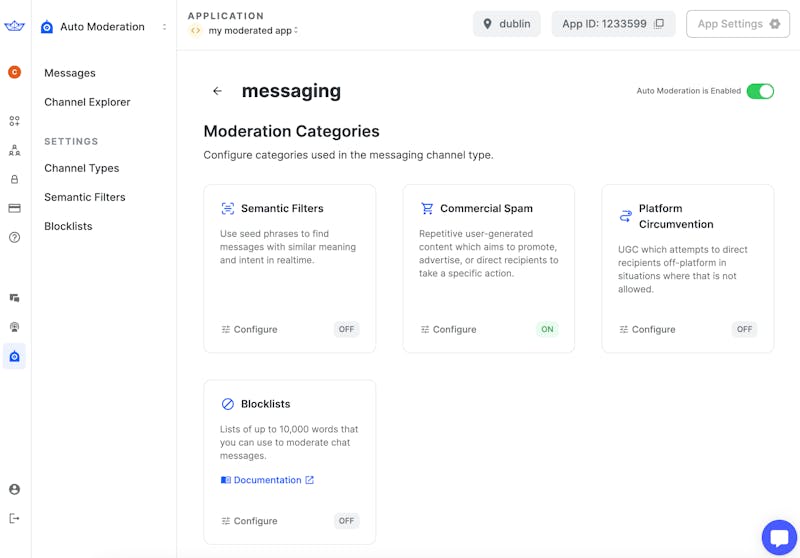Open the video product icon in sidebar
The height and width of the screenshot is (558, 800).
pyautogui.click(x=14, y=327)
